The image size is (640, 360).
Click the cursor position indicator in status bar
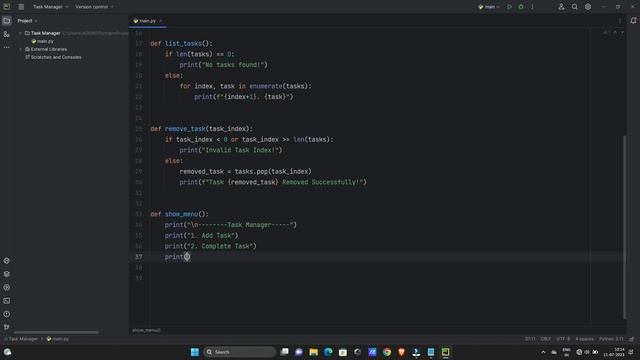pos(530,339)
